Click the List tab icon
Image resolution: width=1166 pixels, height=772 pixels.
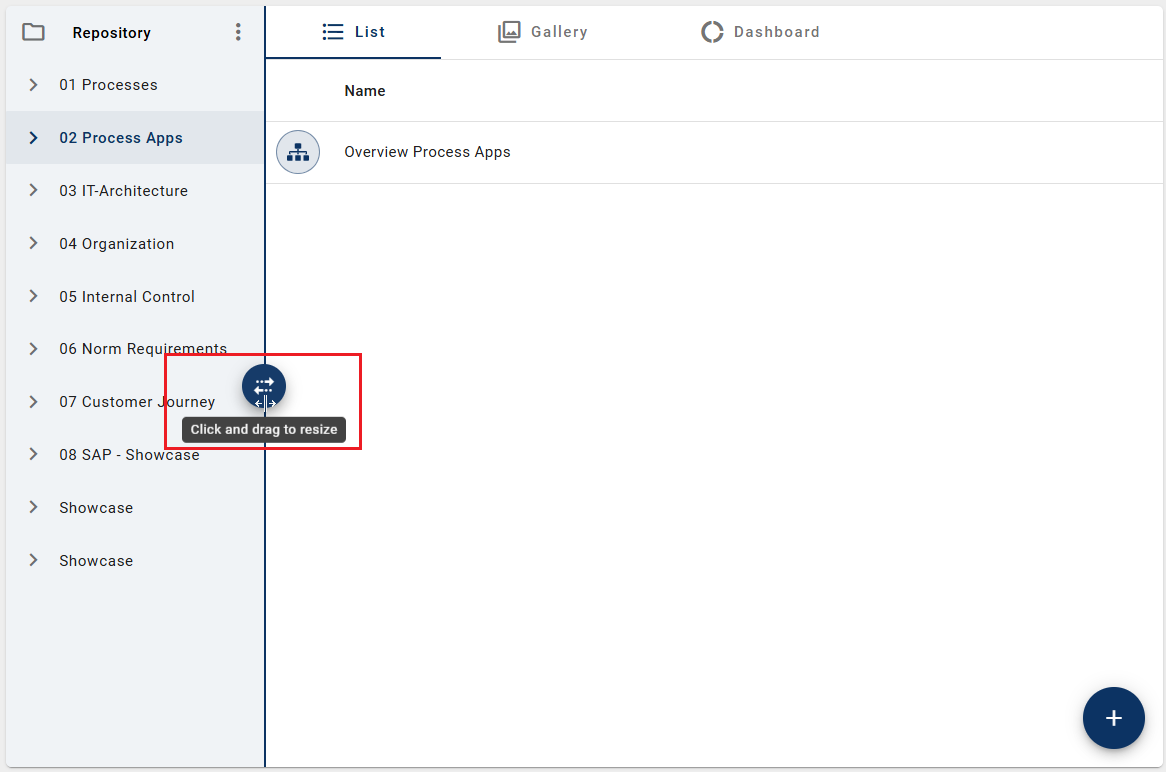(332, 32)
